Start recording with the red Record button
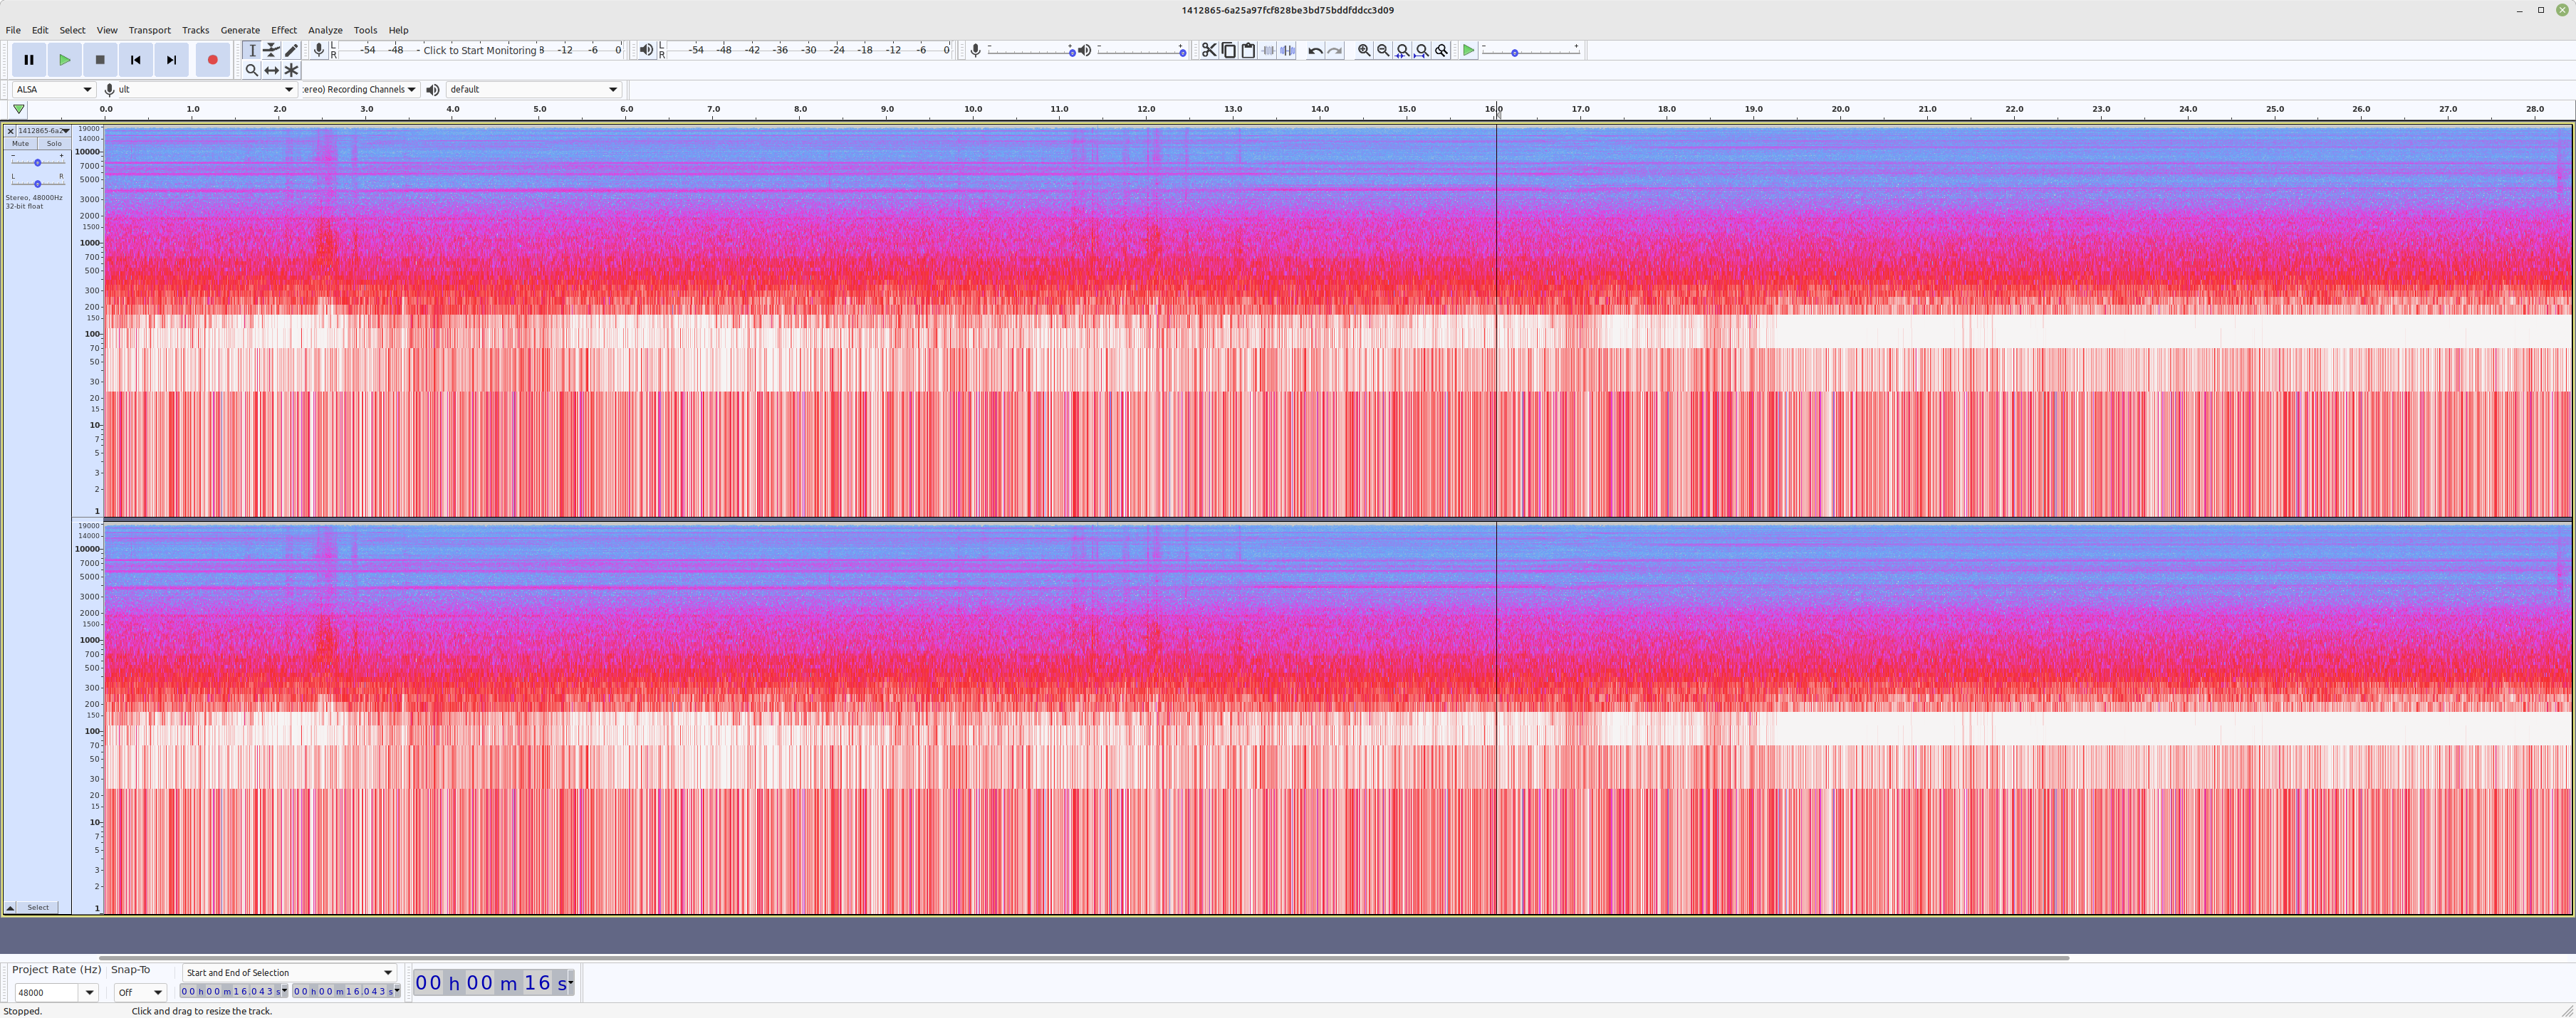 212,60
